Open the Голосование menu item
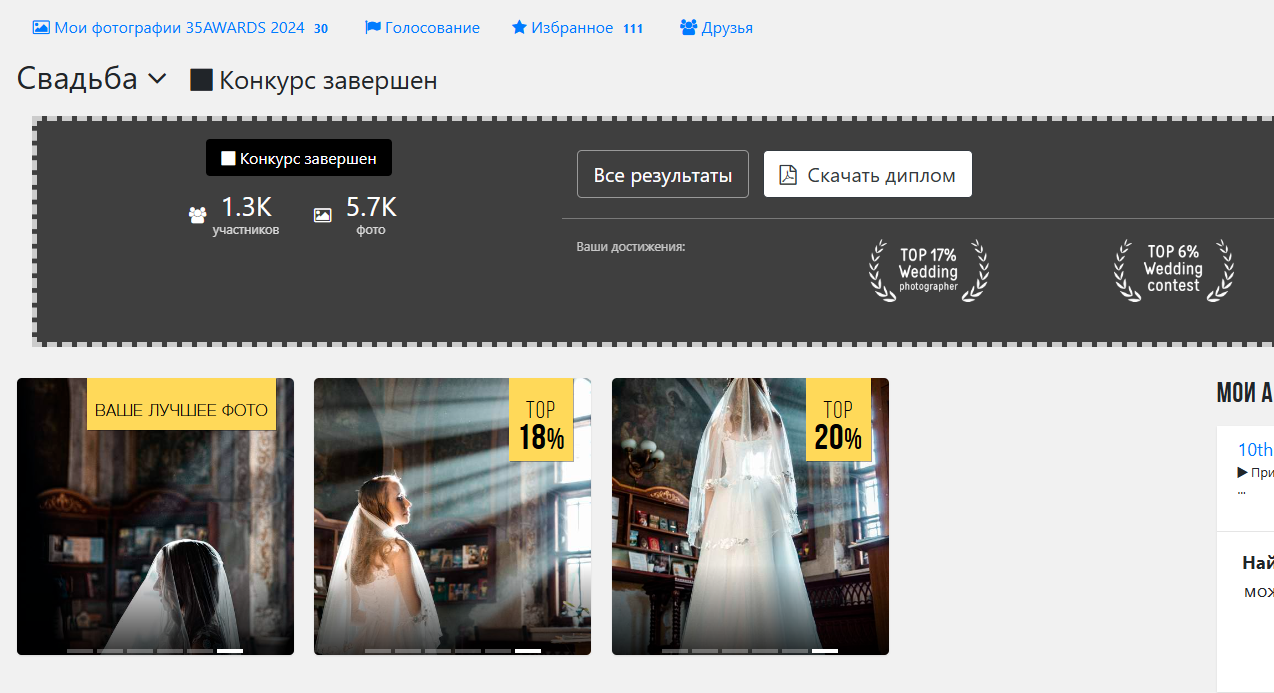Image resolution: width=1274 pixels, height=693 pixels. point(432,28)
